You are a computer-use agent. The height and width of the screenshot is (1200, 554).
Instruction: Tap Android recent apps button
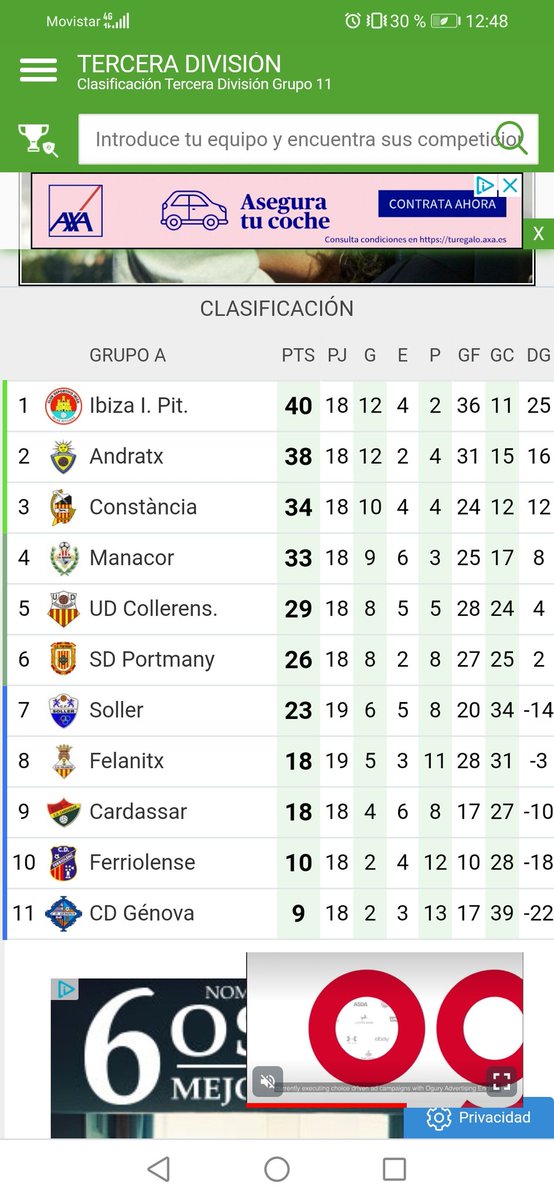coord(395,1168)
